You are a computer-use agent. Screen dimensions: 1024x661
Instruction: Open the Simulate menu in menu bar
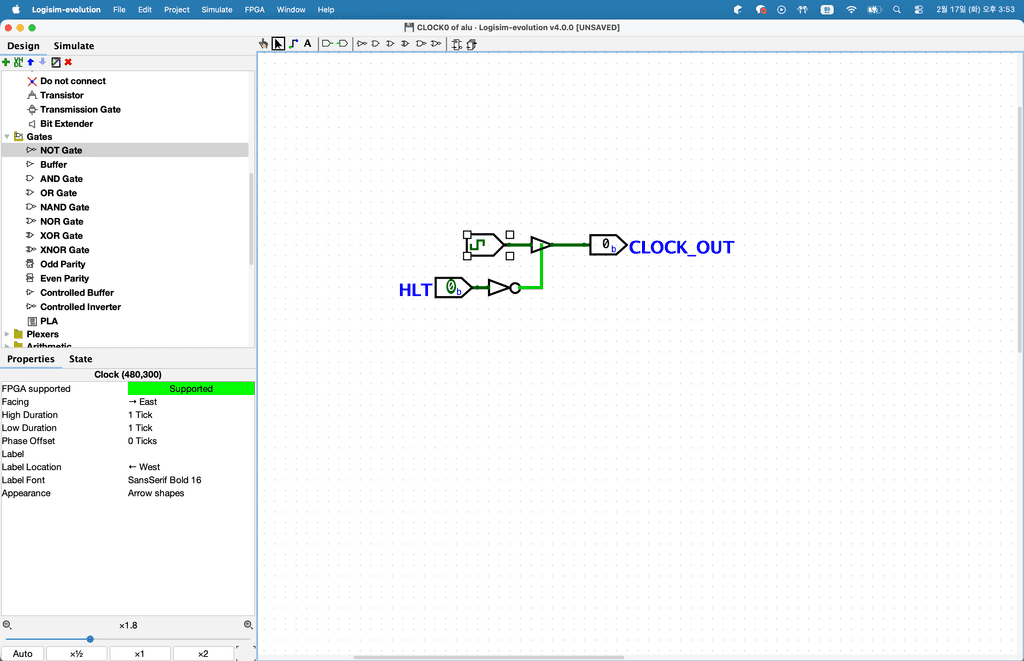tap(217, 9)
